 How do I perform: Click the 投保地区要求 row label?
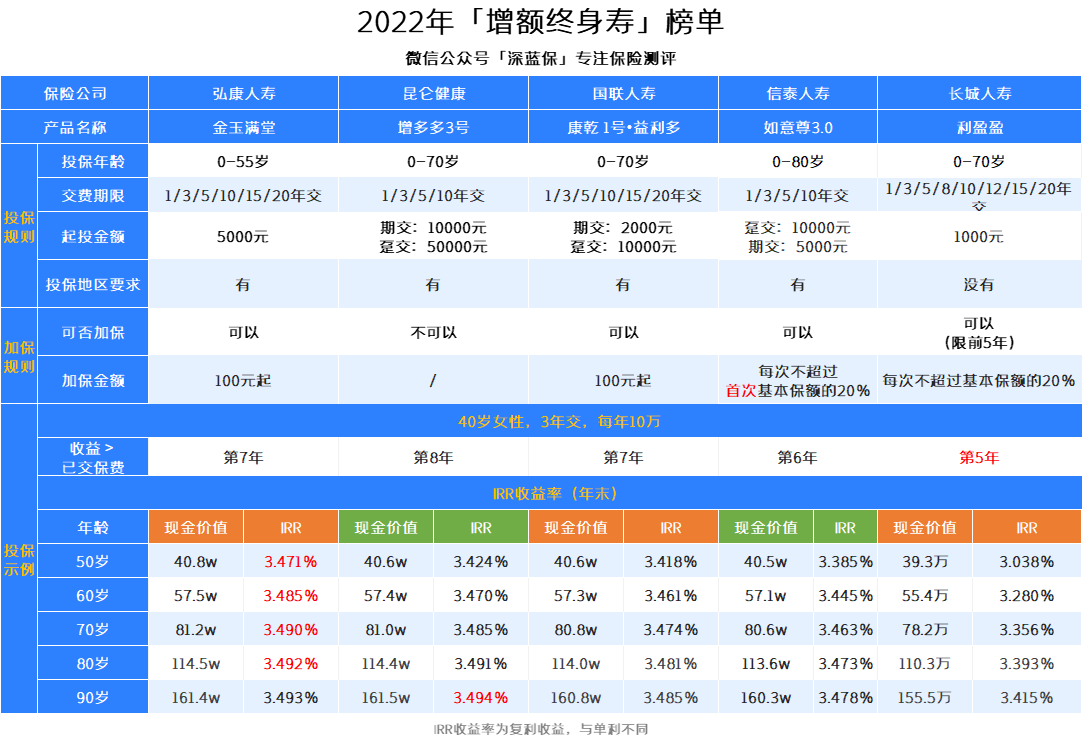(x=92, y=285)
